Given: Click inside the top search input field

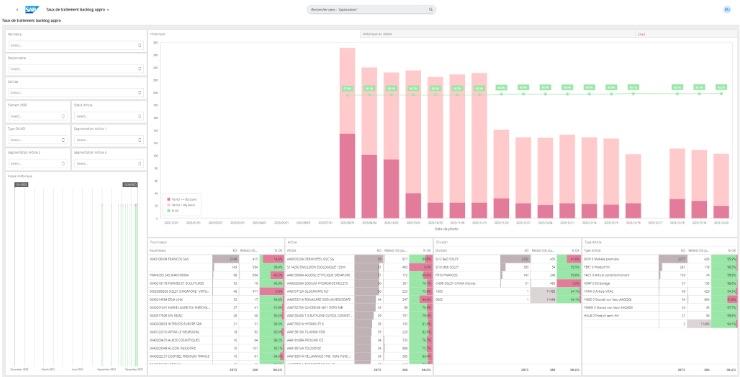Looking at the screenshot, I should click(367, 9).
